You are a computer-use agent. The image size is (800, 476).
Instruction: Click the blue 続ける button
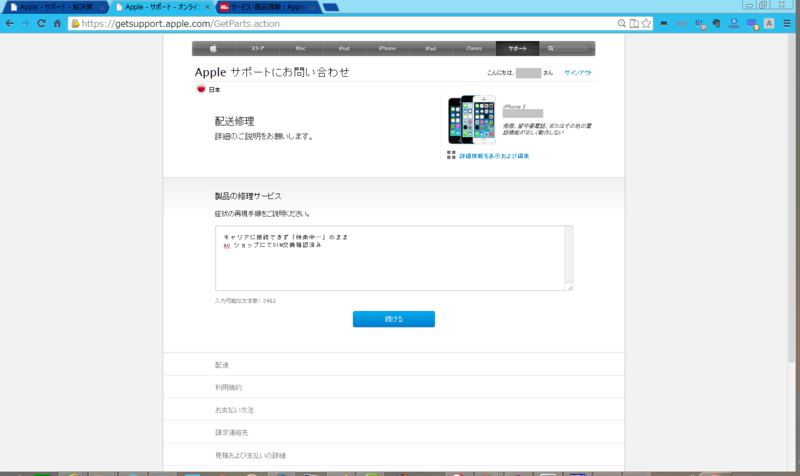pyautogui.click(x=394, y=319)
